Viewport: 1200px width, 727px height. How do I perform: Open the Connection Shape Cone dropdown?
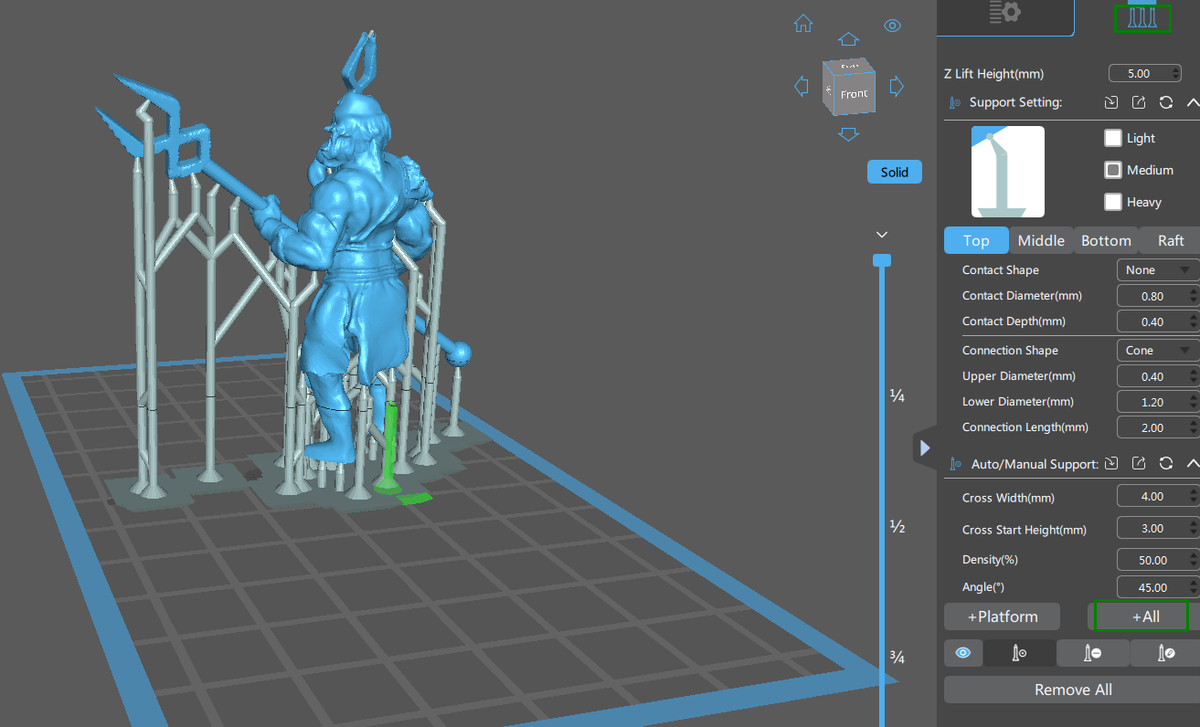[1156, 350]
